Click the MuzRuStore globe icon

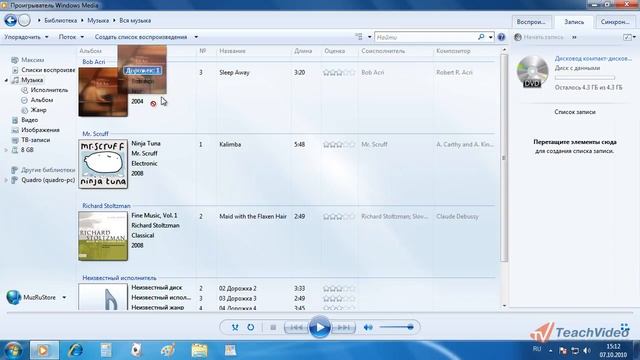13,298
